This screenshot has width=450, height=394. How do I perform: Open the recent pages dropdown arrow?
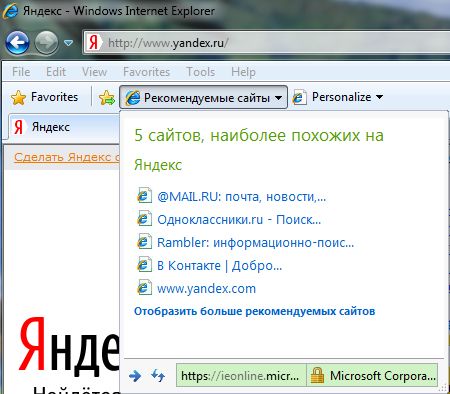point(68,43)
